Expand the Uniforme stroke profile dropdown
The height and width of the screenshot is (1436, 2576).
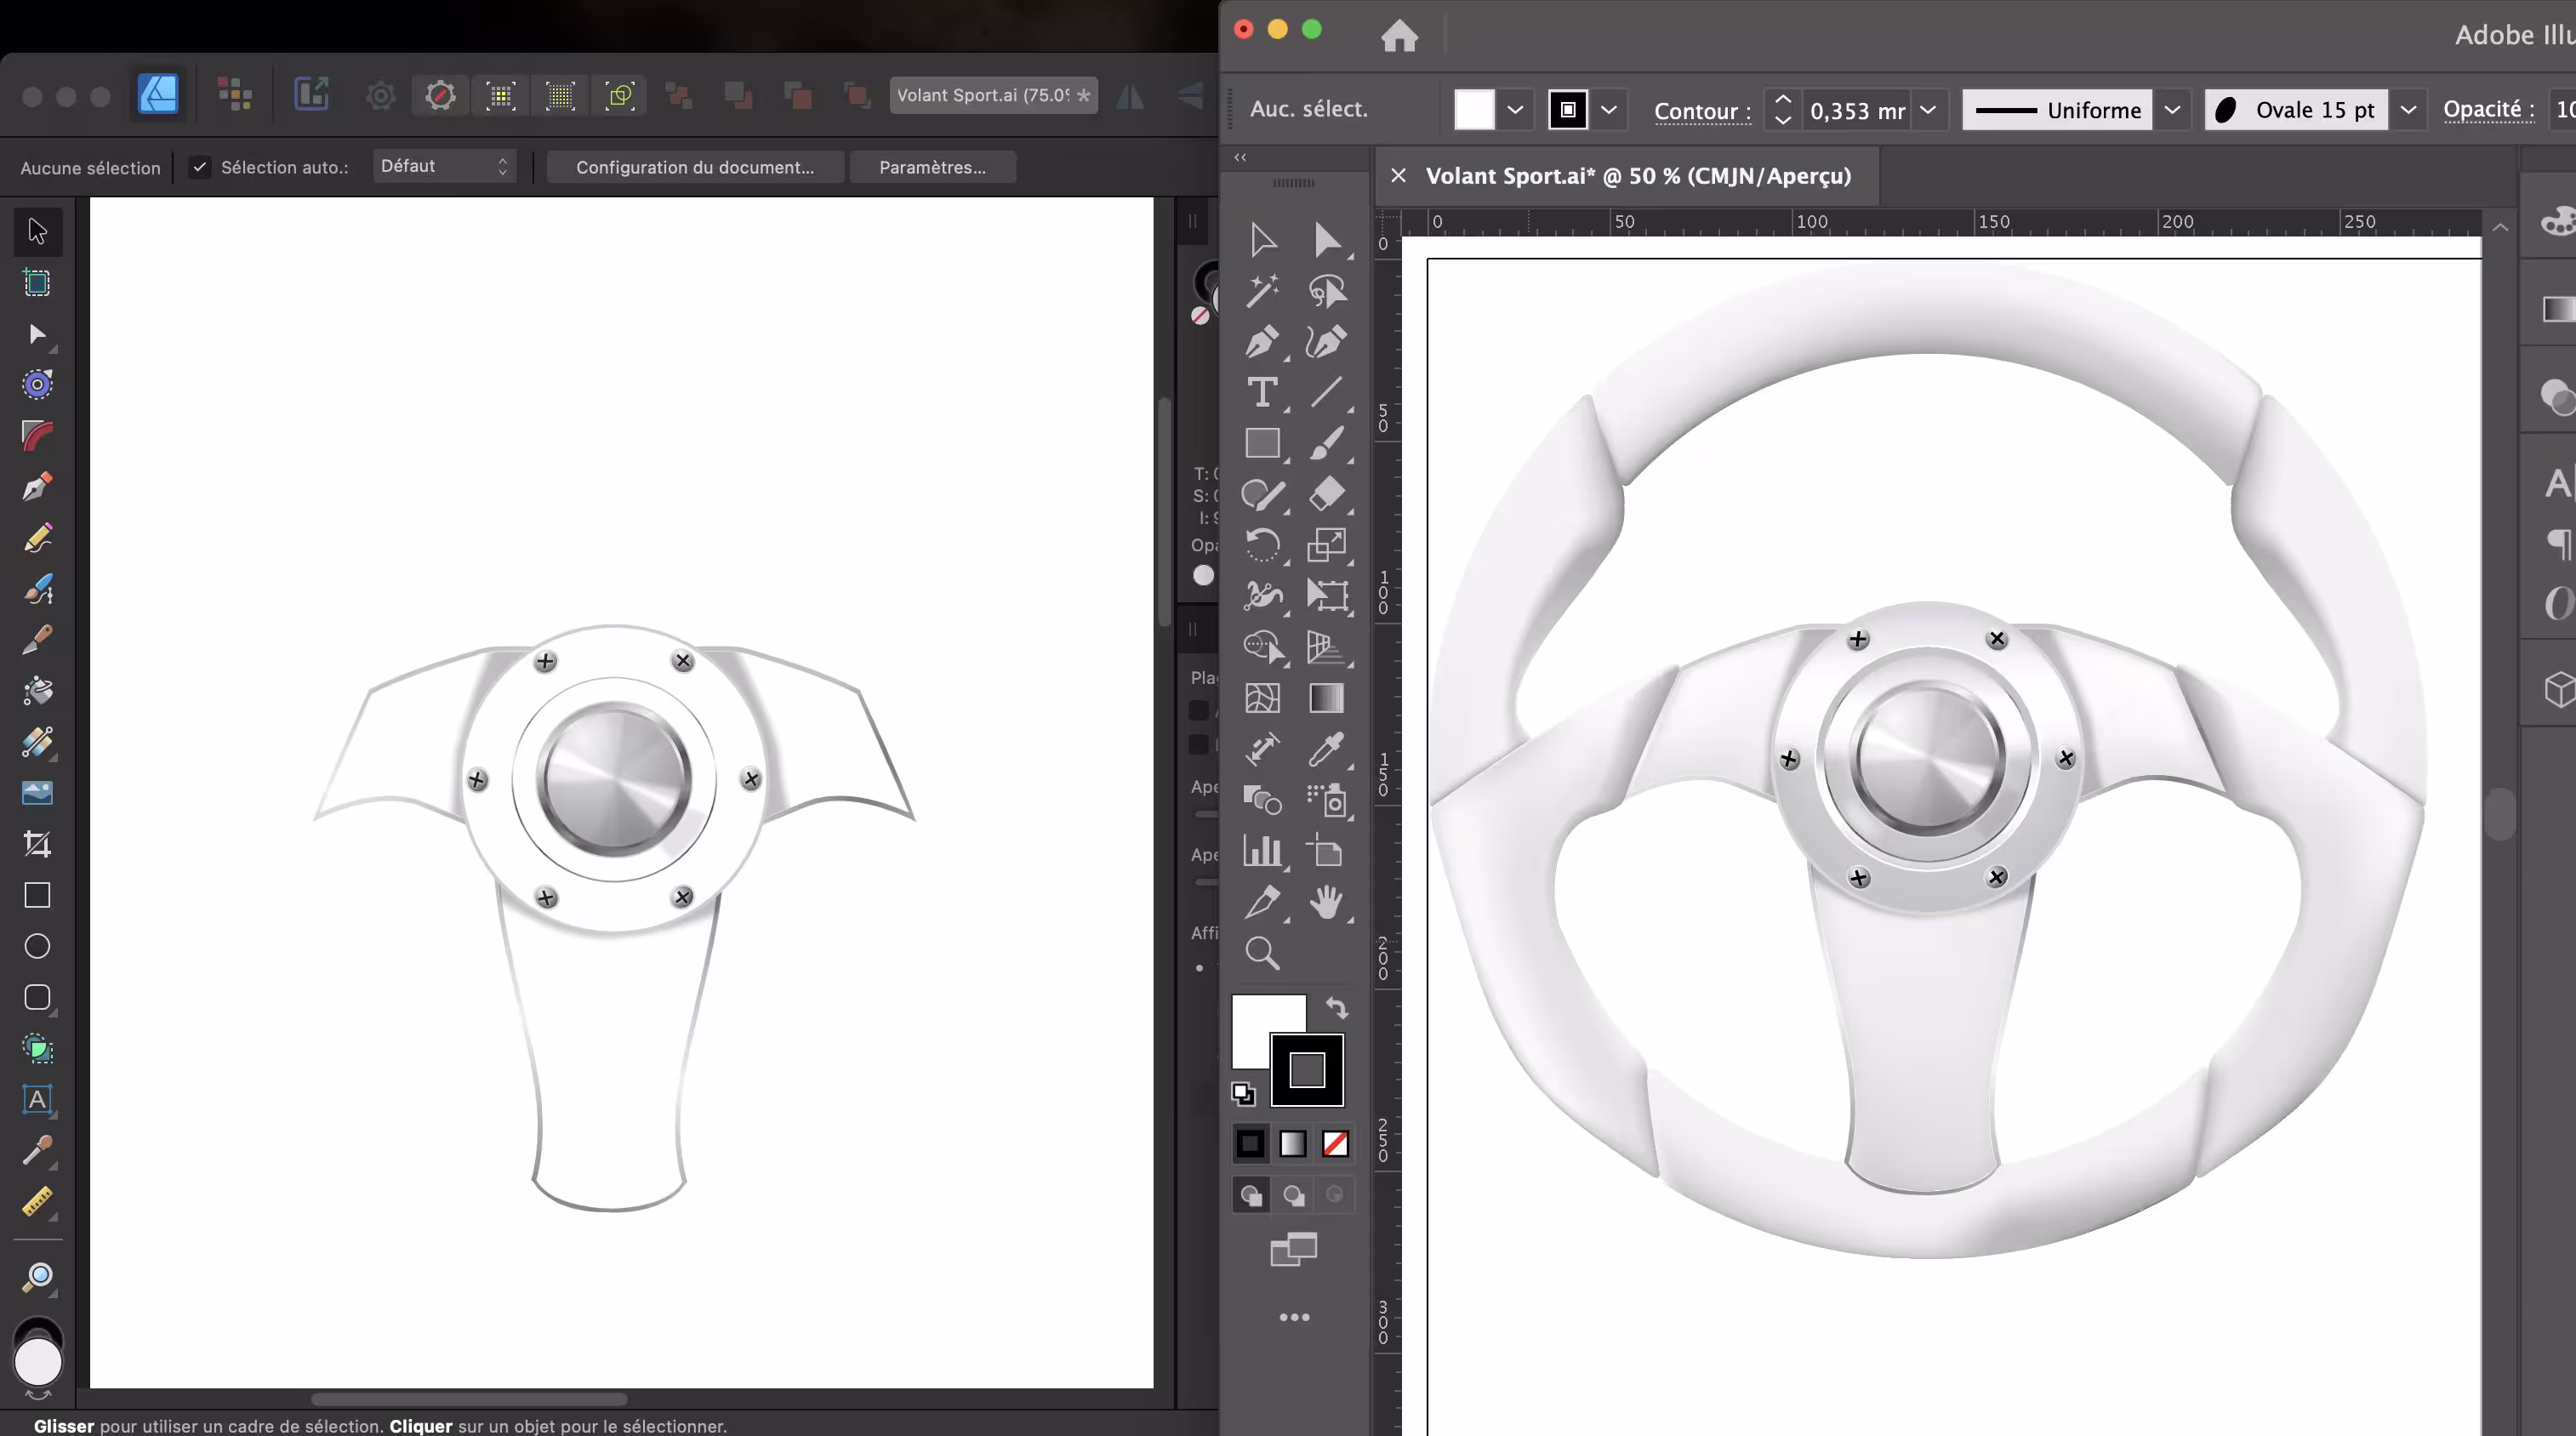[2172, 110]
